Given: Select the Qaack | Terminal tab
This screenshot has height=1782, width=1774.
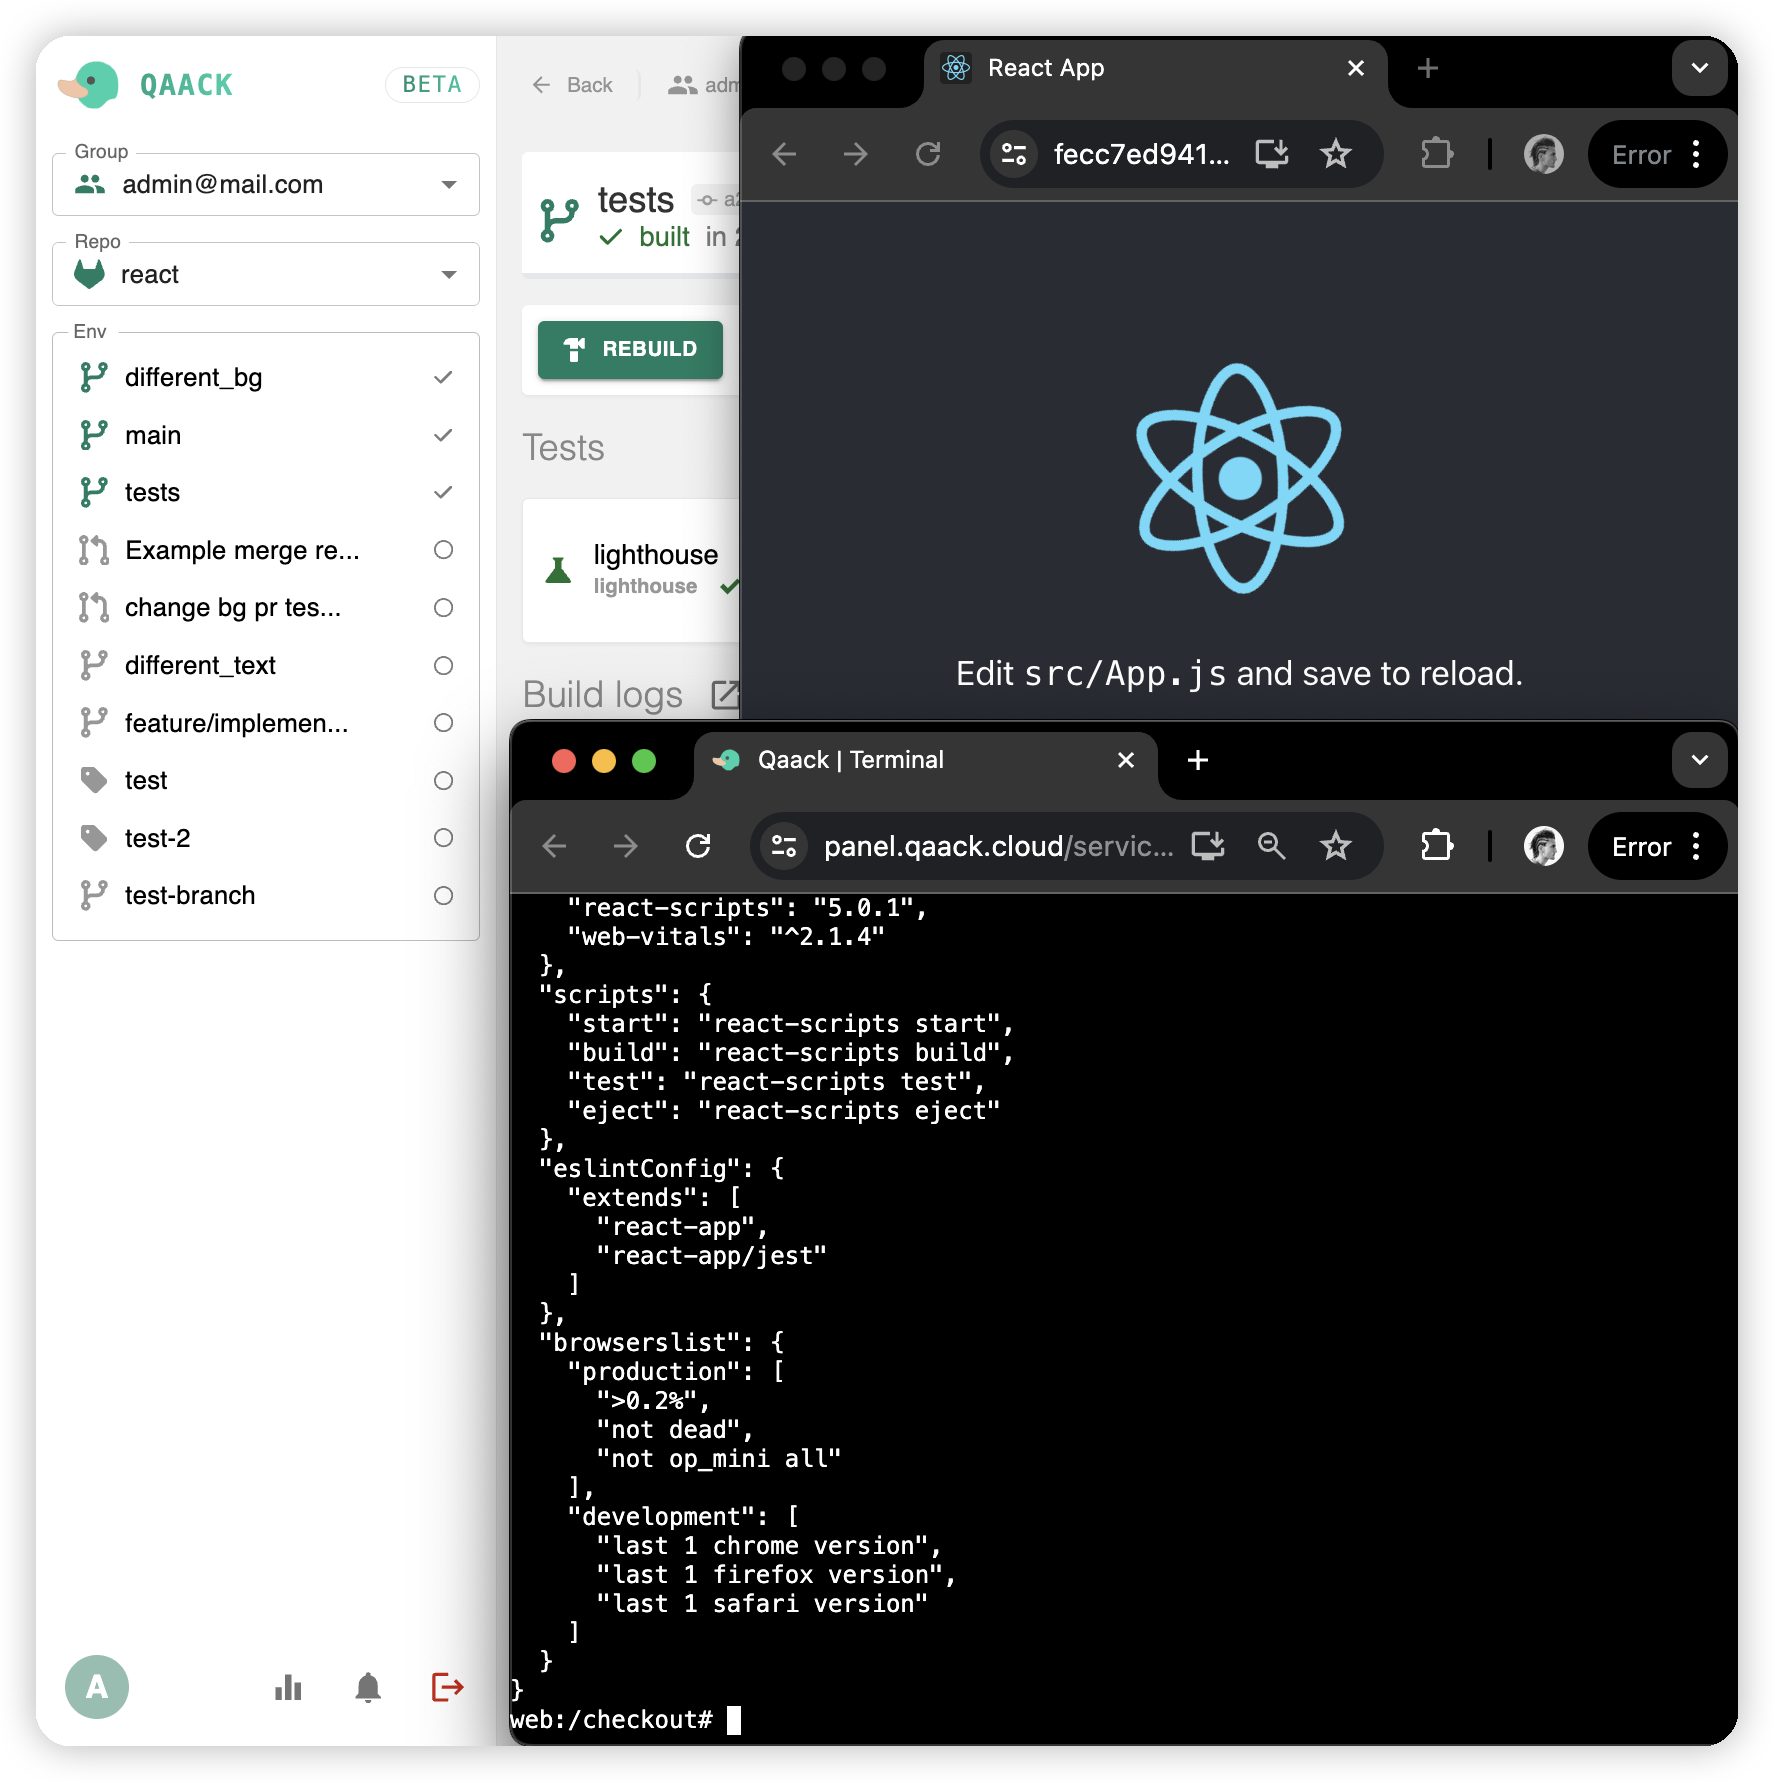Looking at the screenshot, I should [900, 760].
